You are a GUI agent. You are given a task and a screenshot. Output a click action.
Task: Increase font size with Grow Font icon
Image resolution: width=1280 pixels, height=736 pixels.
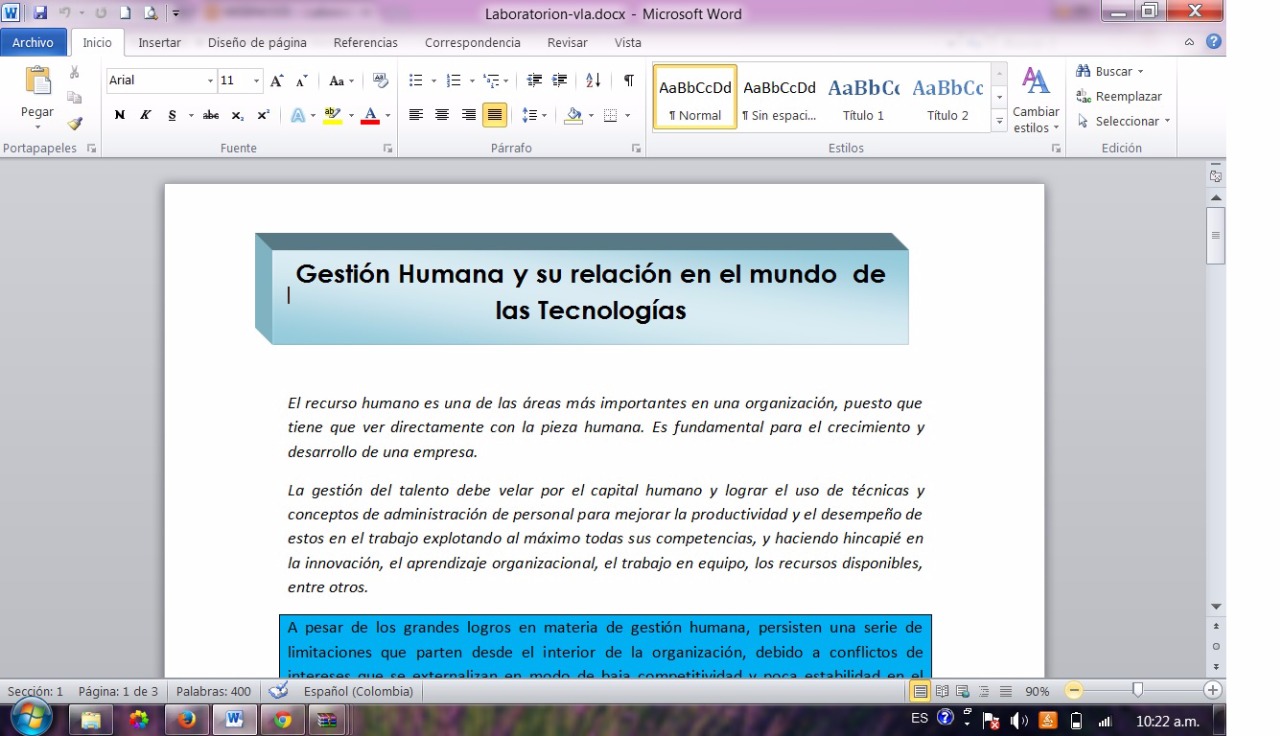pyautogui.click(x=277, y=81)
